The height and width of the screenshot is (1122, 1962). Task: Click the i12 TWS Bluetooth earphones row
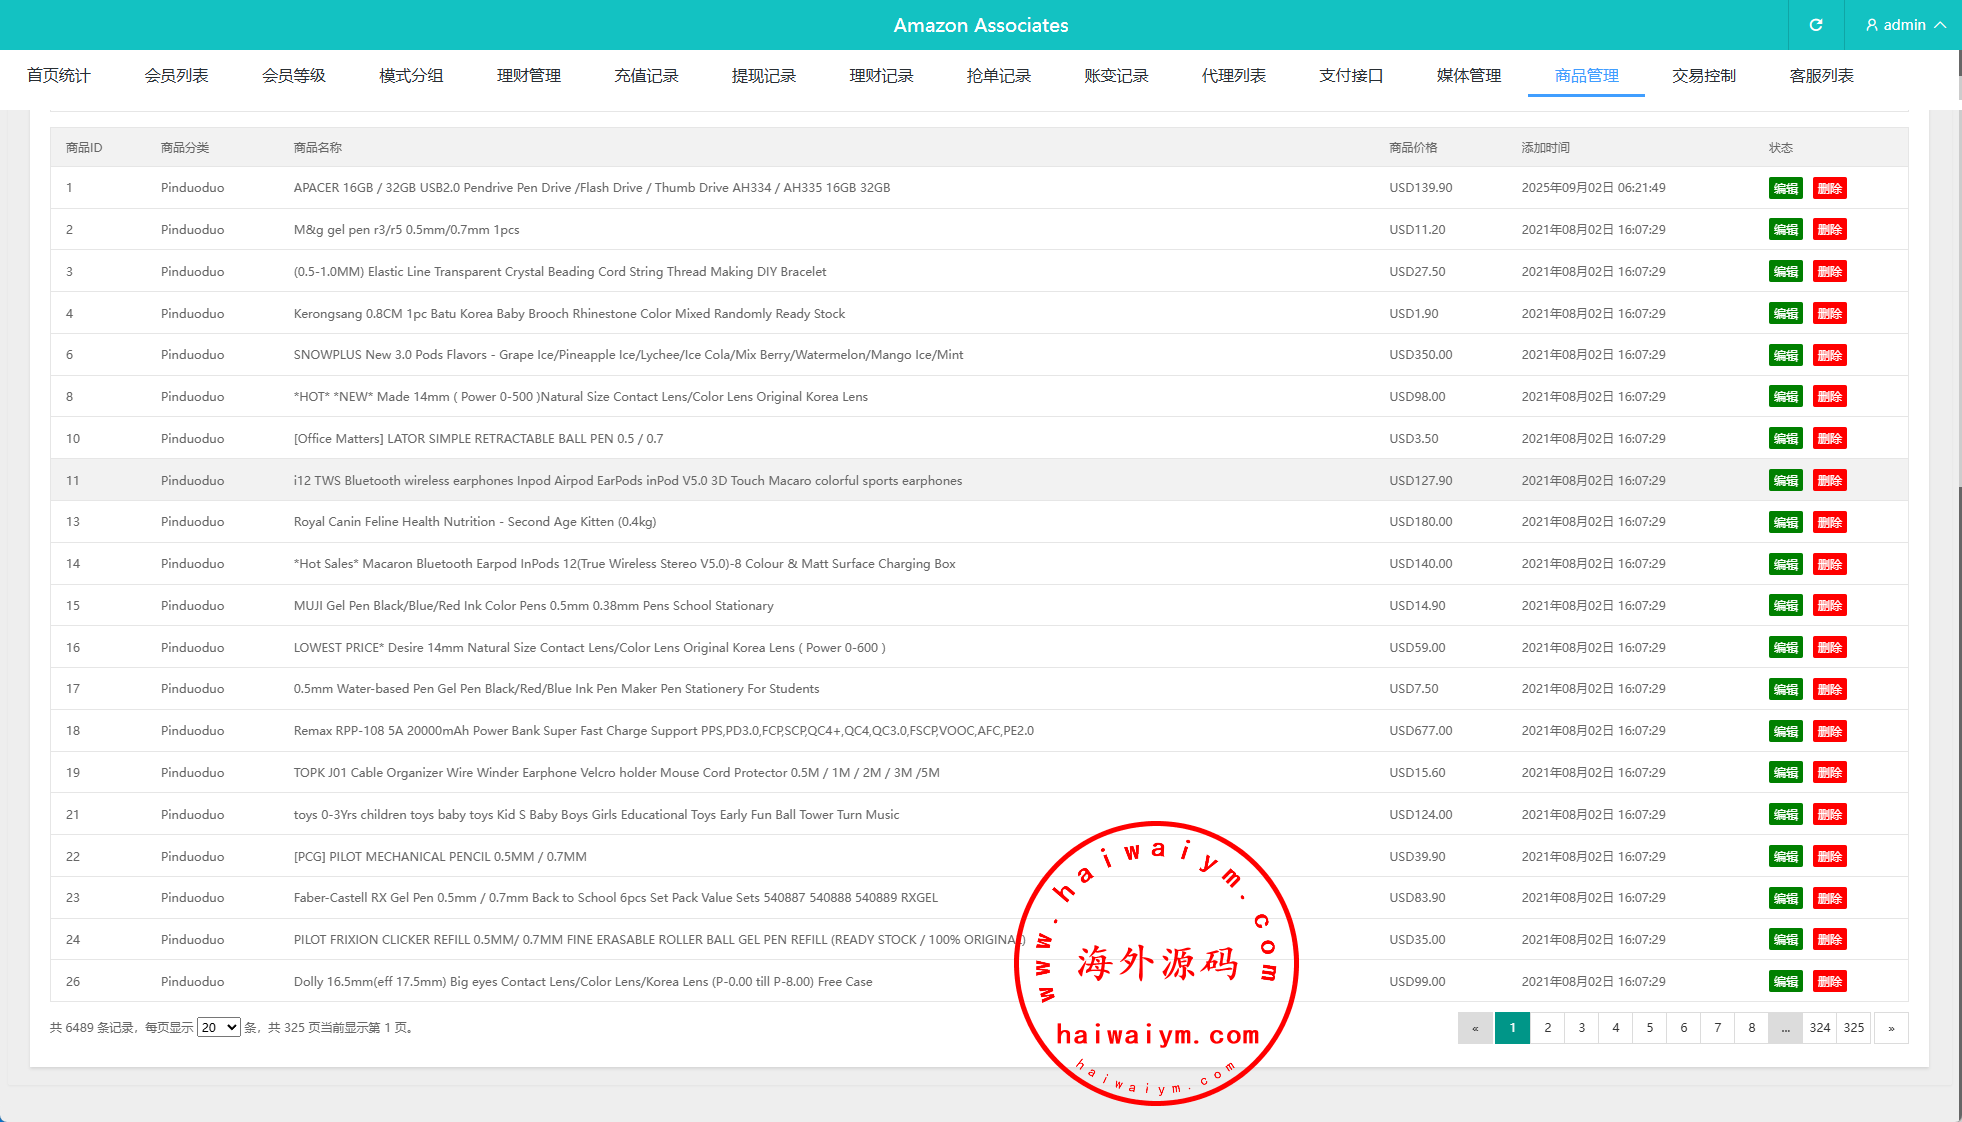click(627, 481)
